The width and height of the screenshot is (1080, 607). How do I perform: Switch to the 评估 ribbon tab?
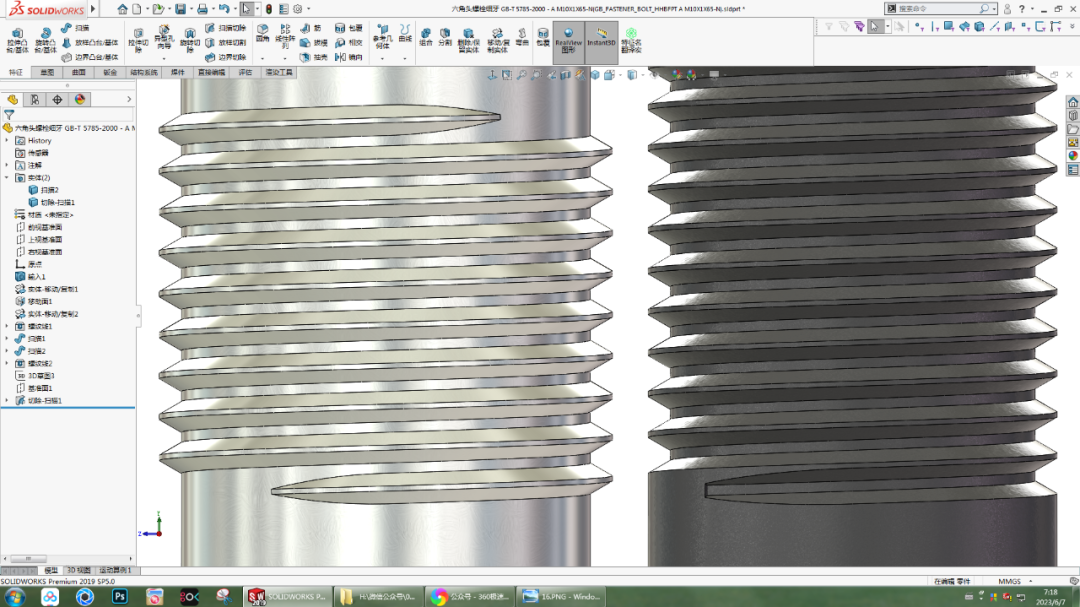pos(247,72)
